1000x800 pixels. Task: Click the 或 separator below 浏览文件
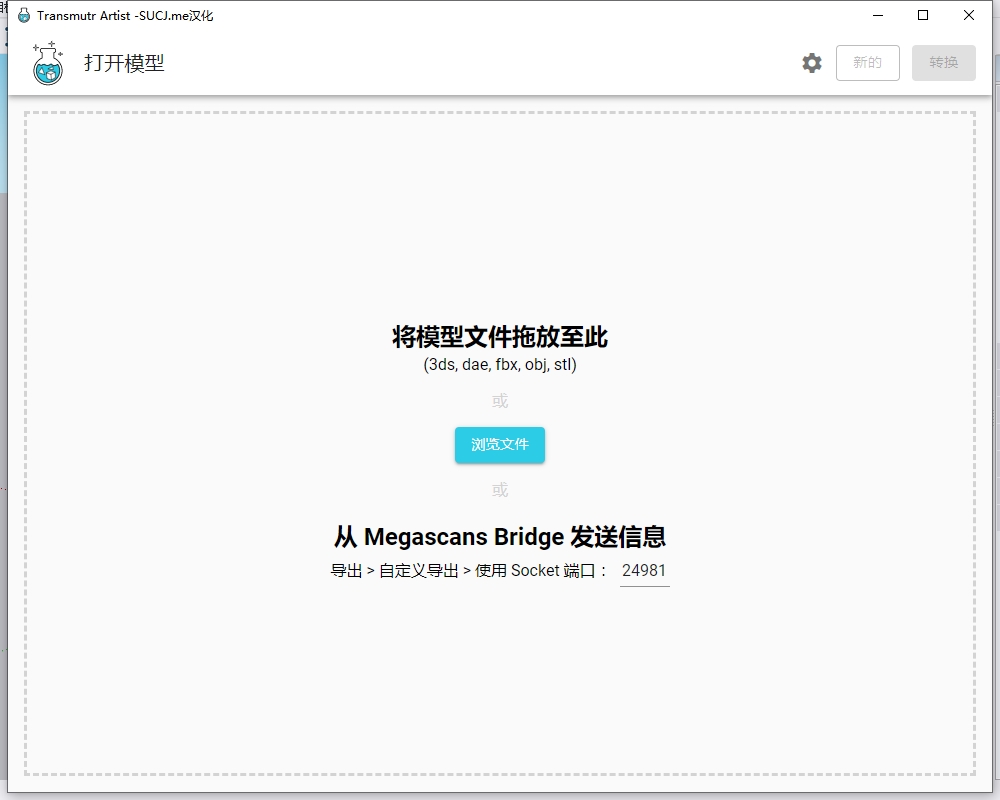click(500, 490)
